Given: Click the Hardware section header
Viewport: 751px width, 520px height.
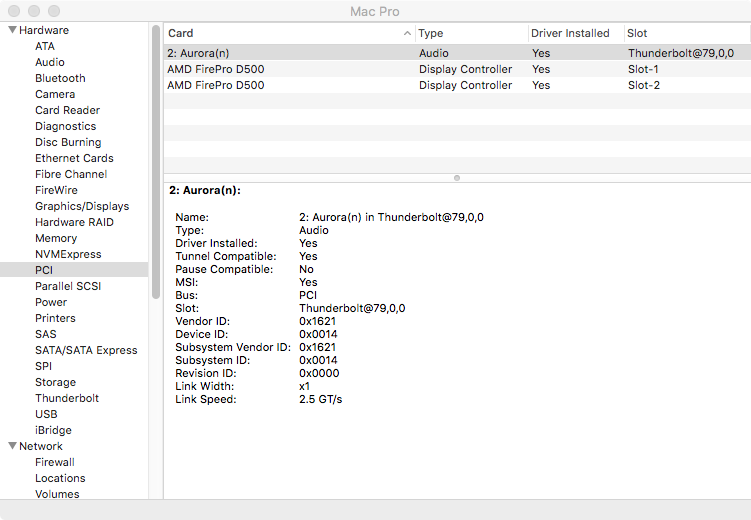Looking at the screenshot, I should click(44, 30).
